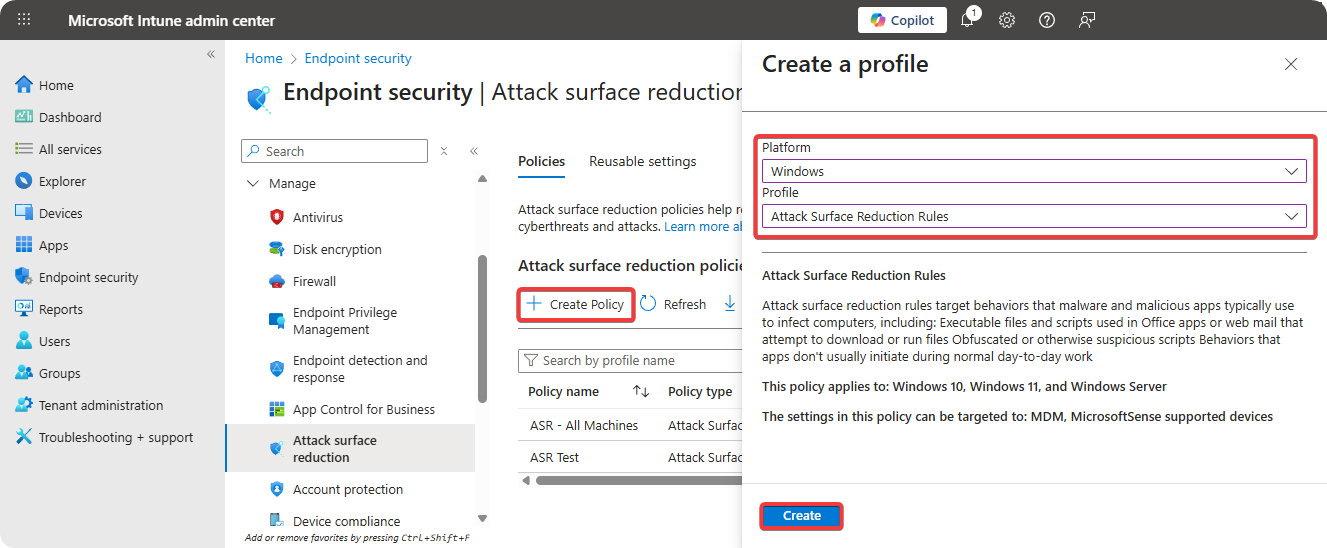Image resolution: width=1327 pixels, height=548 pixels.
Task: Select Antivirus in the Manage menu
Action: click(x=317, y=217)
